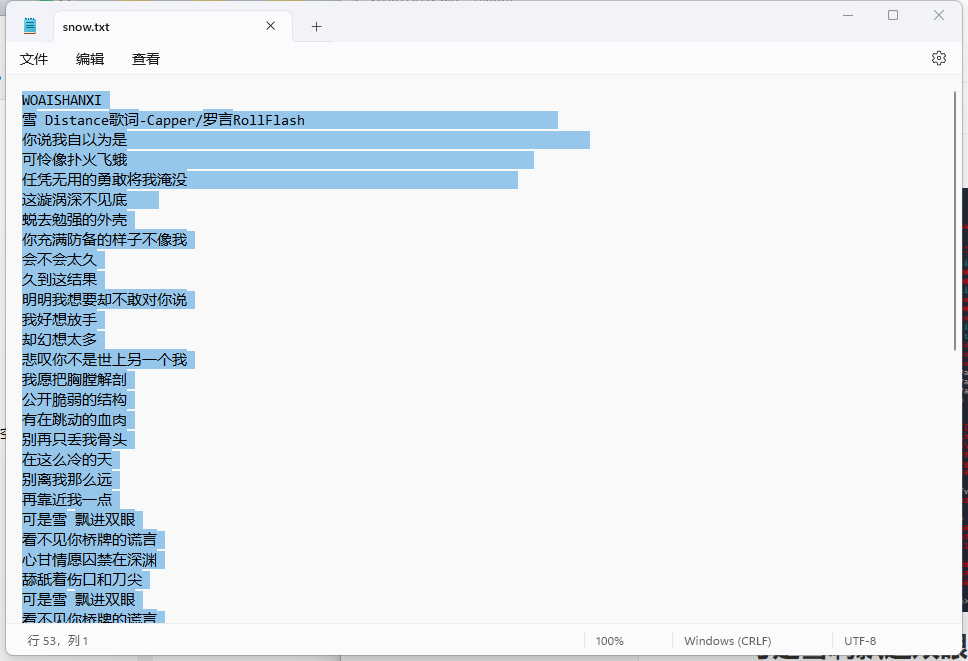
Task: Open the 编辑 menu
Action: pyautogui.click(x=90, y=59)
